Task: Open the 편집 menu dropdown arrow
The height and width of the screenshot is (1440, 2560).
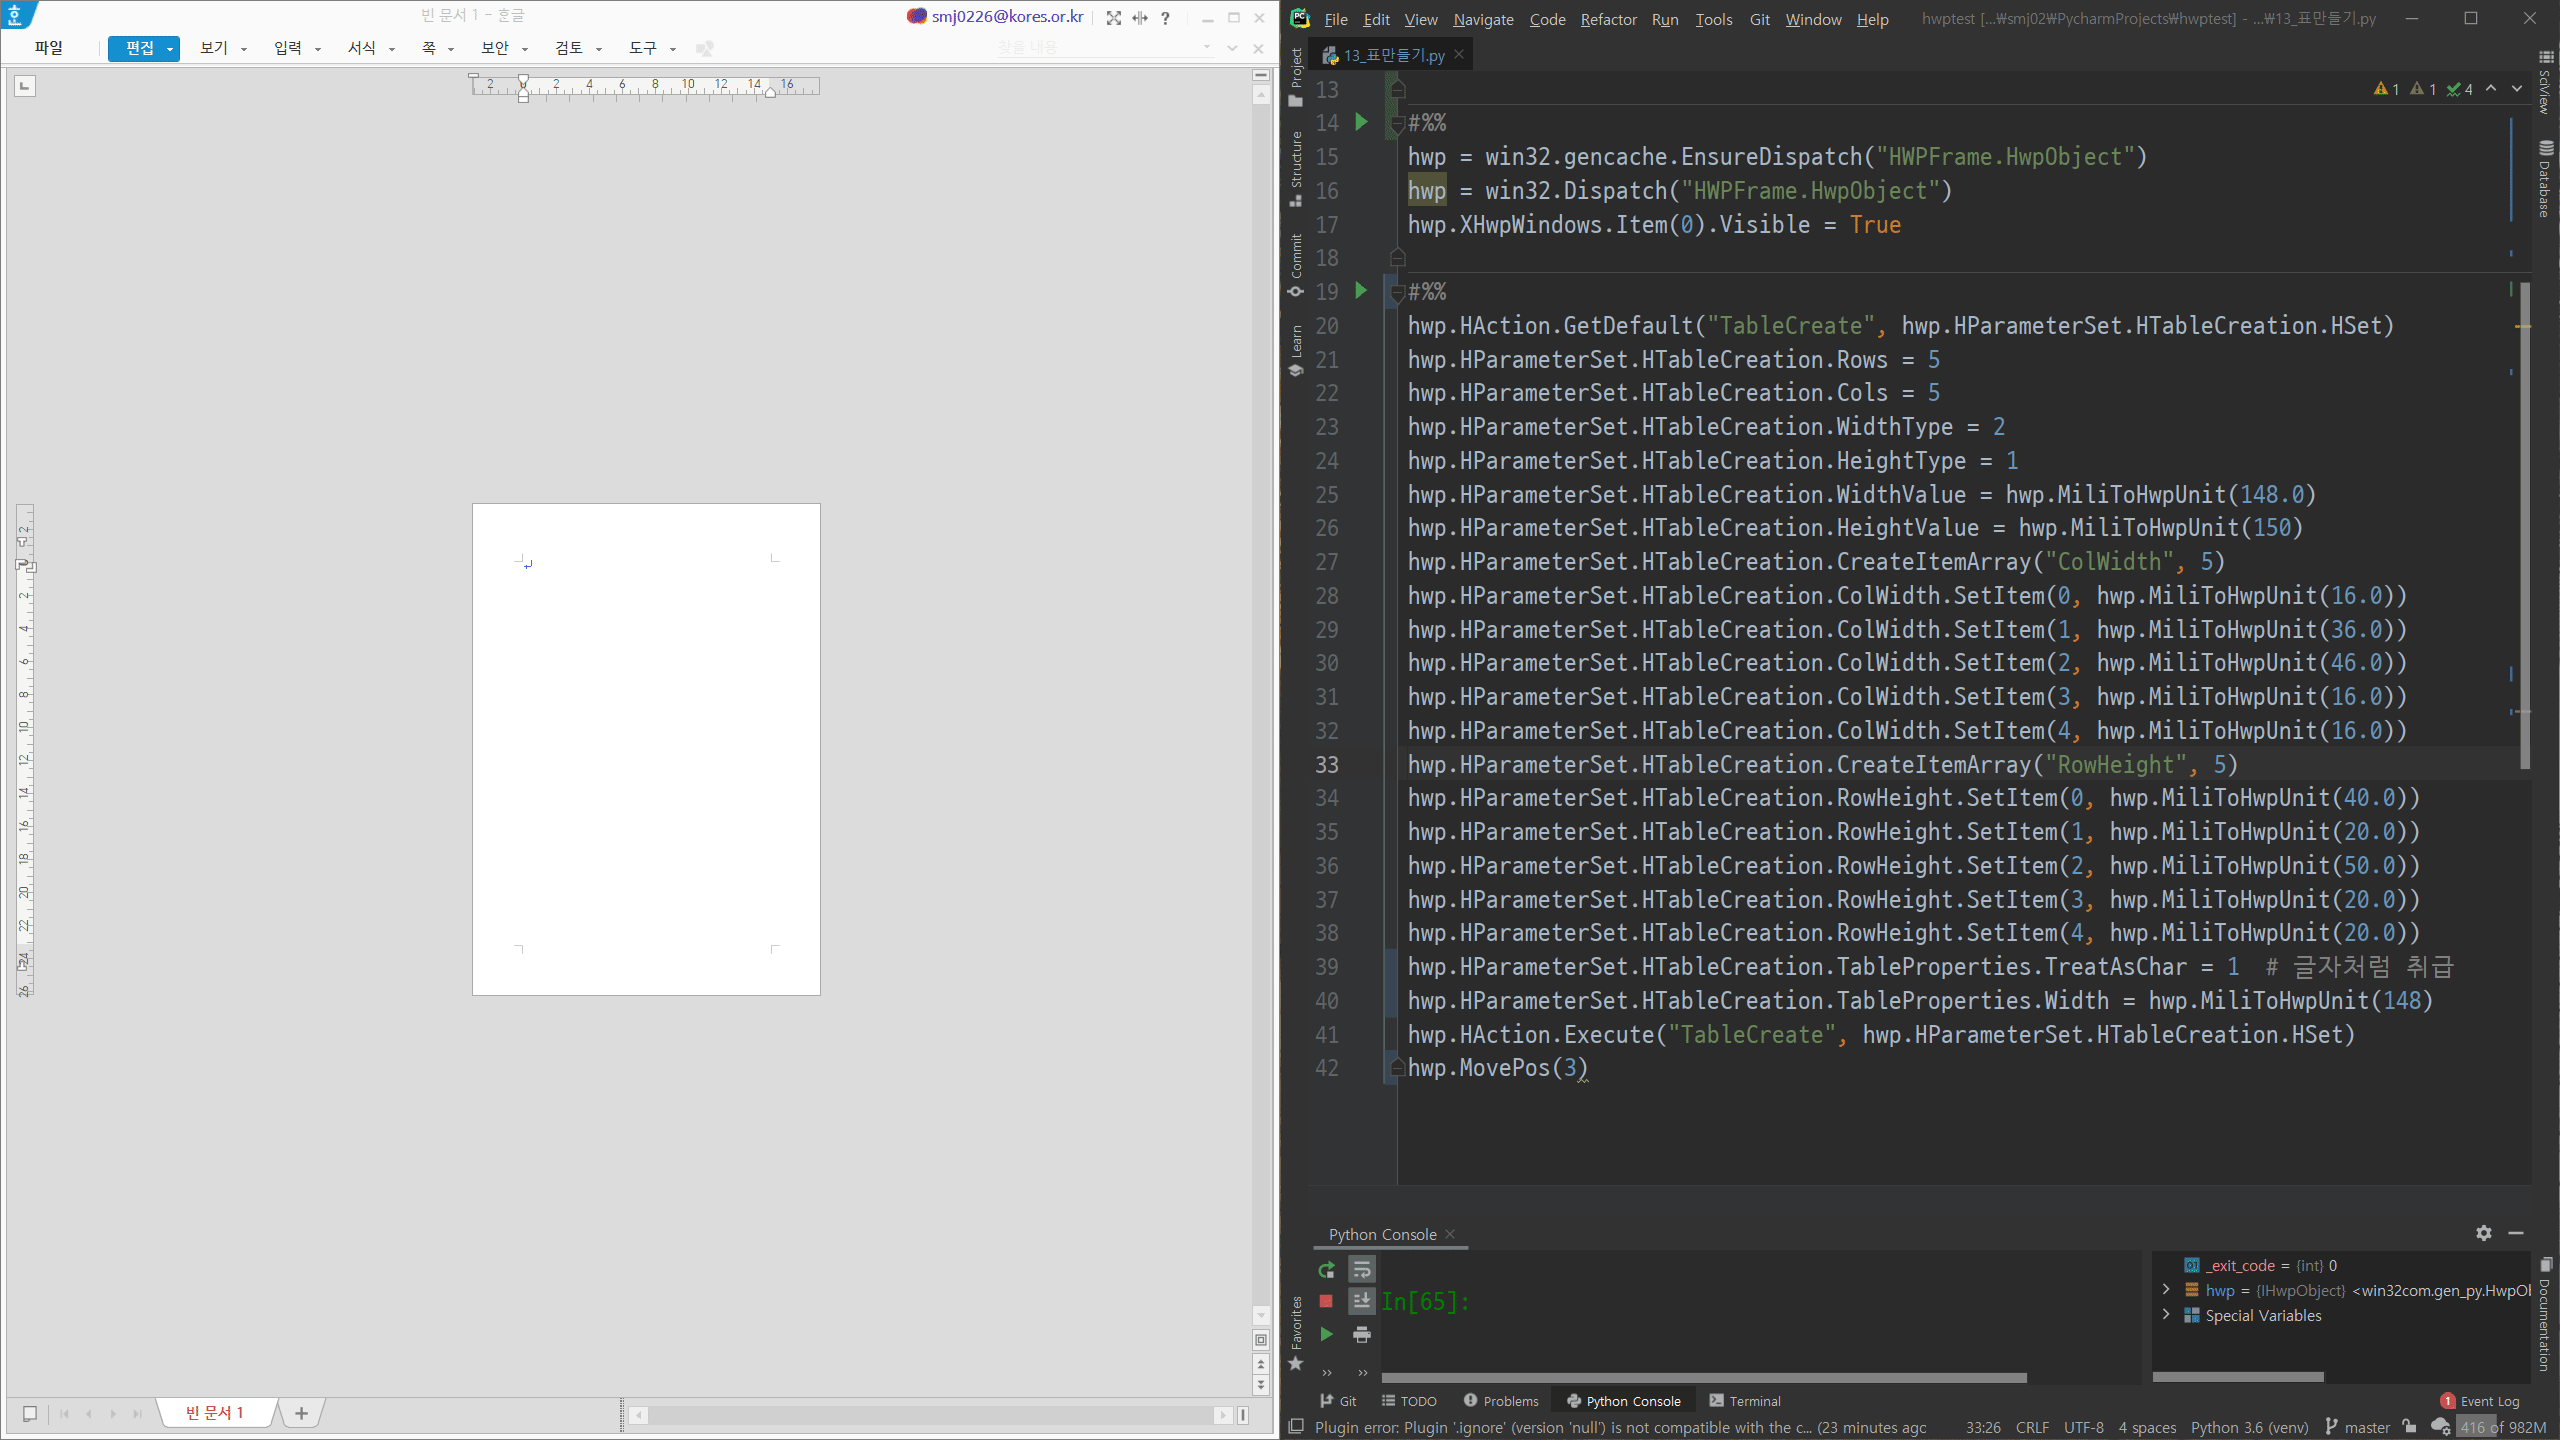Action: click(x=170, y=49)
